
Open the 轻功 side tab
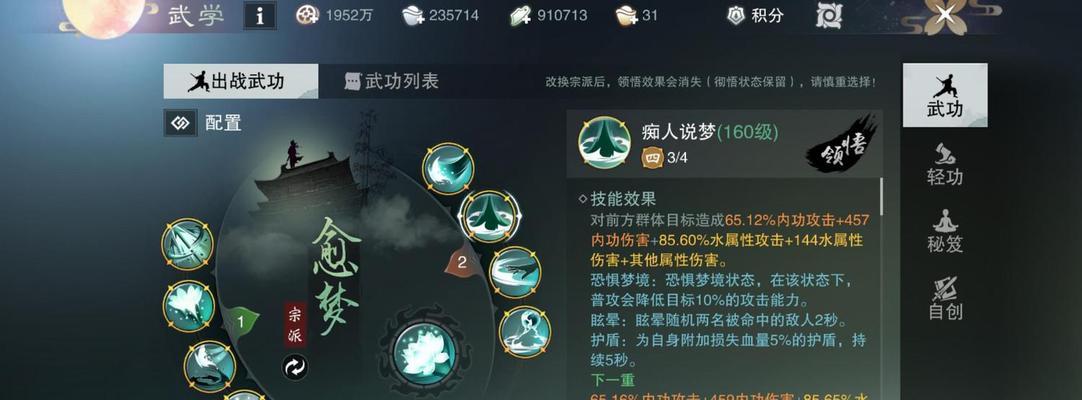(945, 164)
